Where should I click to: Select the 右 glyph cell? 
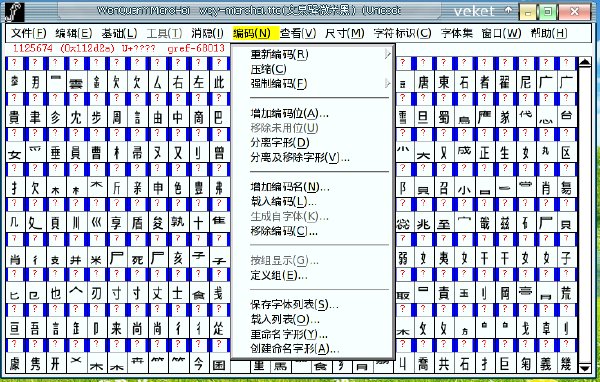178,82
